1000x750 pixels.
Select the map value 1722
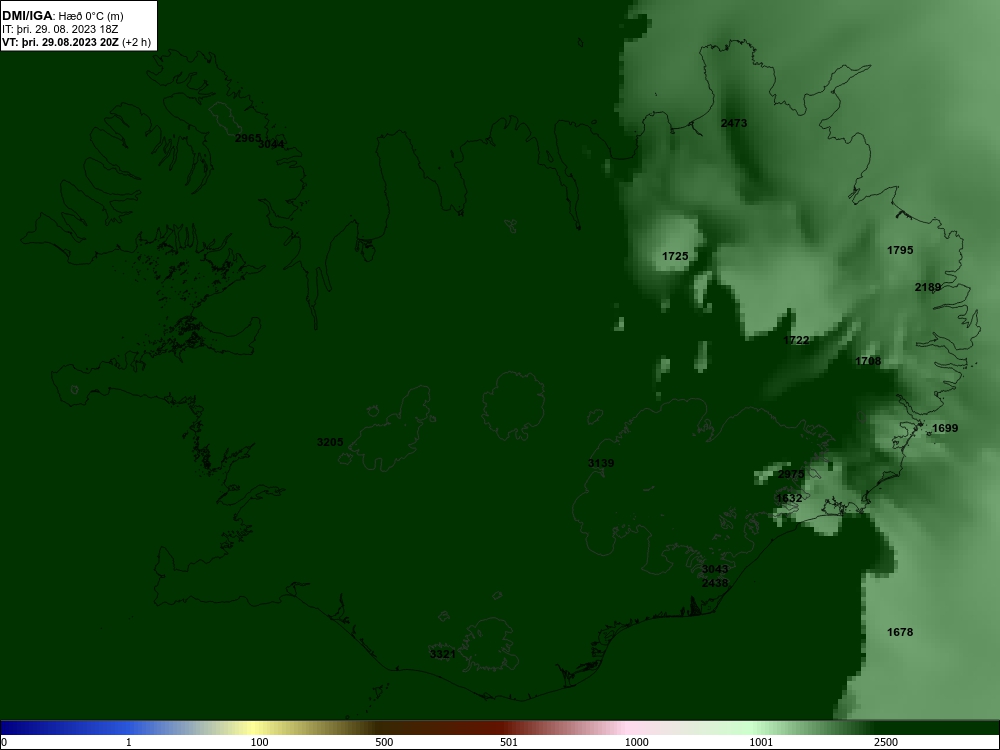(796, 340)
